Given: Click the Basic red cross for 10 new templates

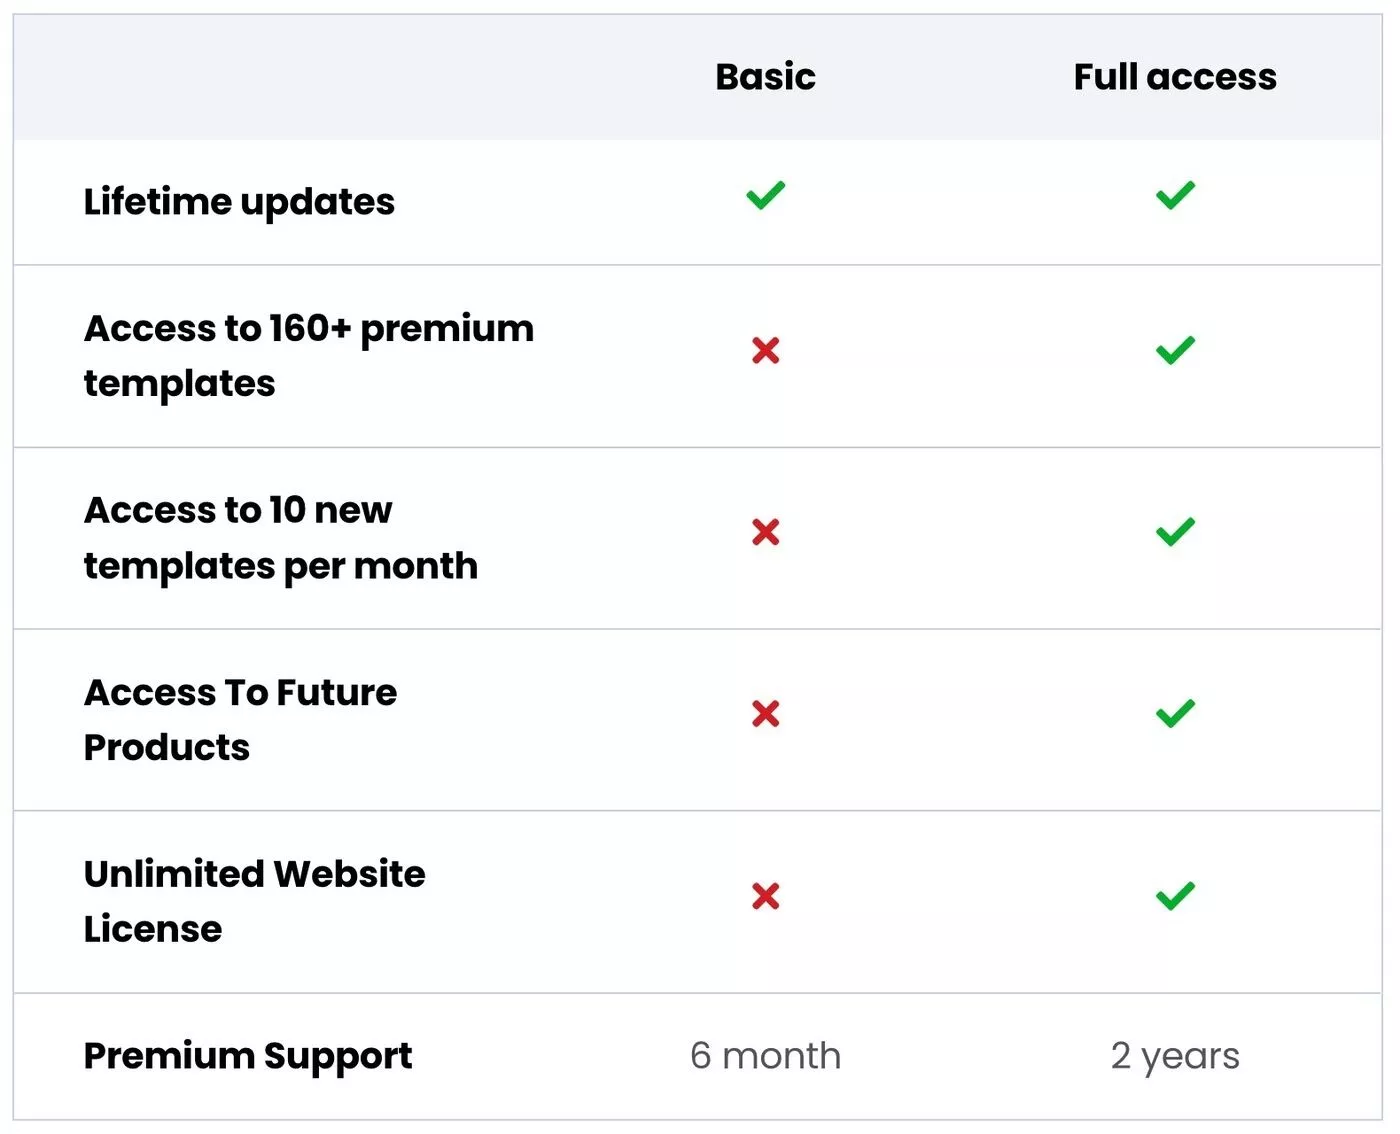Looking at the screenshot, I should click(x=765, y=532).
